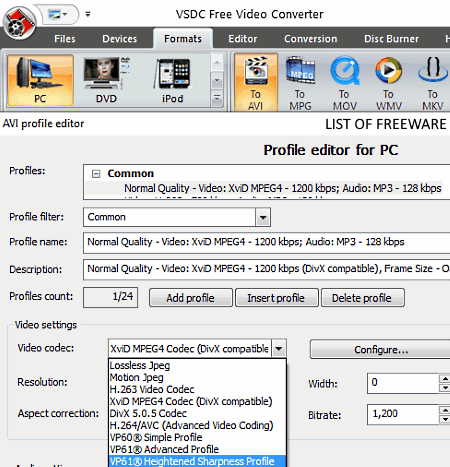Switch to the Formats tab
450x467 pixels.
pos(183,39)
